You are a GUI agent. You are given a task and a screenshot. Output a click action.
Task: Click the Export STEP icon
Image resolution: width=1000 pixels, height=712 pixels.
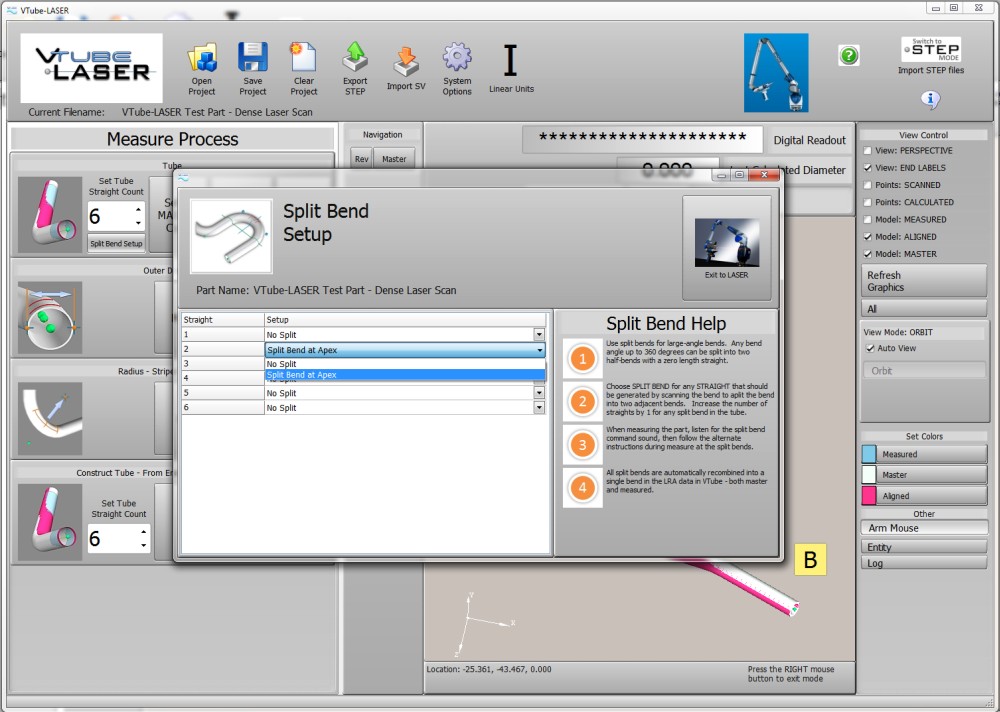355,58
